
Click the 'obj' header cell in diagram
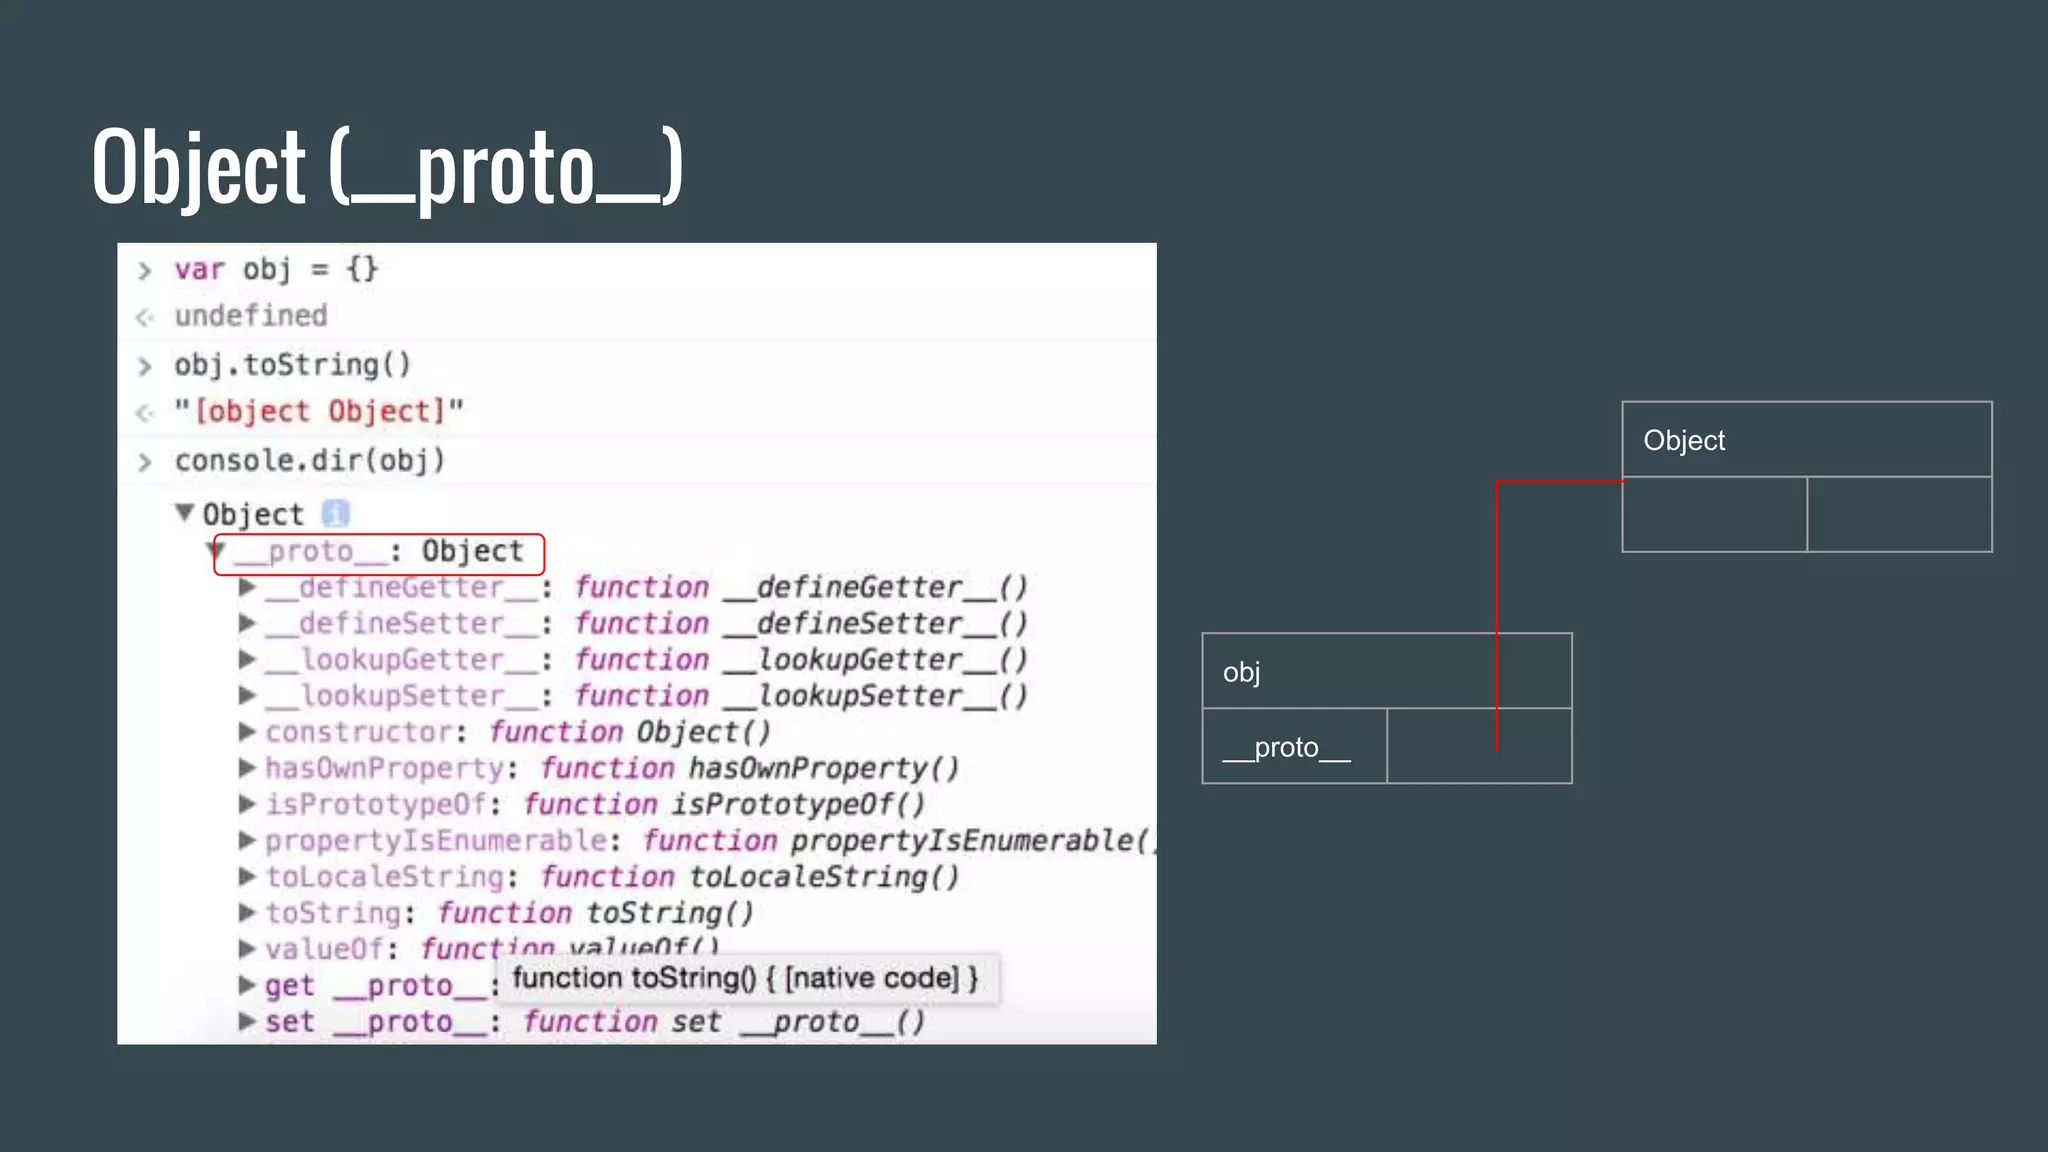click(1387, 671)
